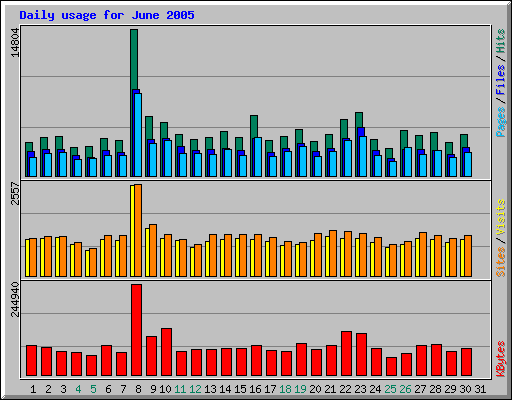
Task: Click the Files legend label
Action: click(500, 79)
